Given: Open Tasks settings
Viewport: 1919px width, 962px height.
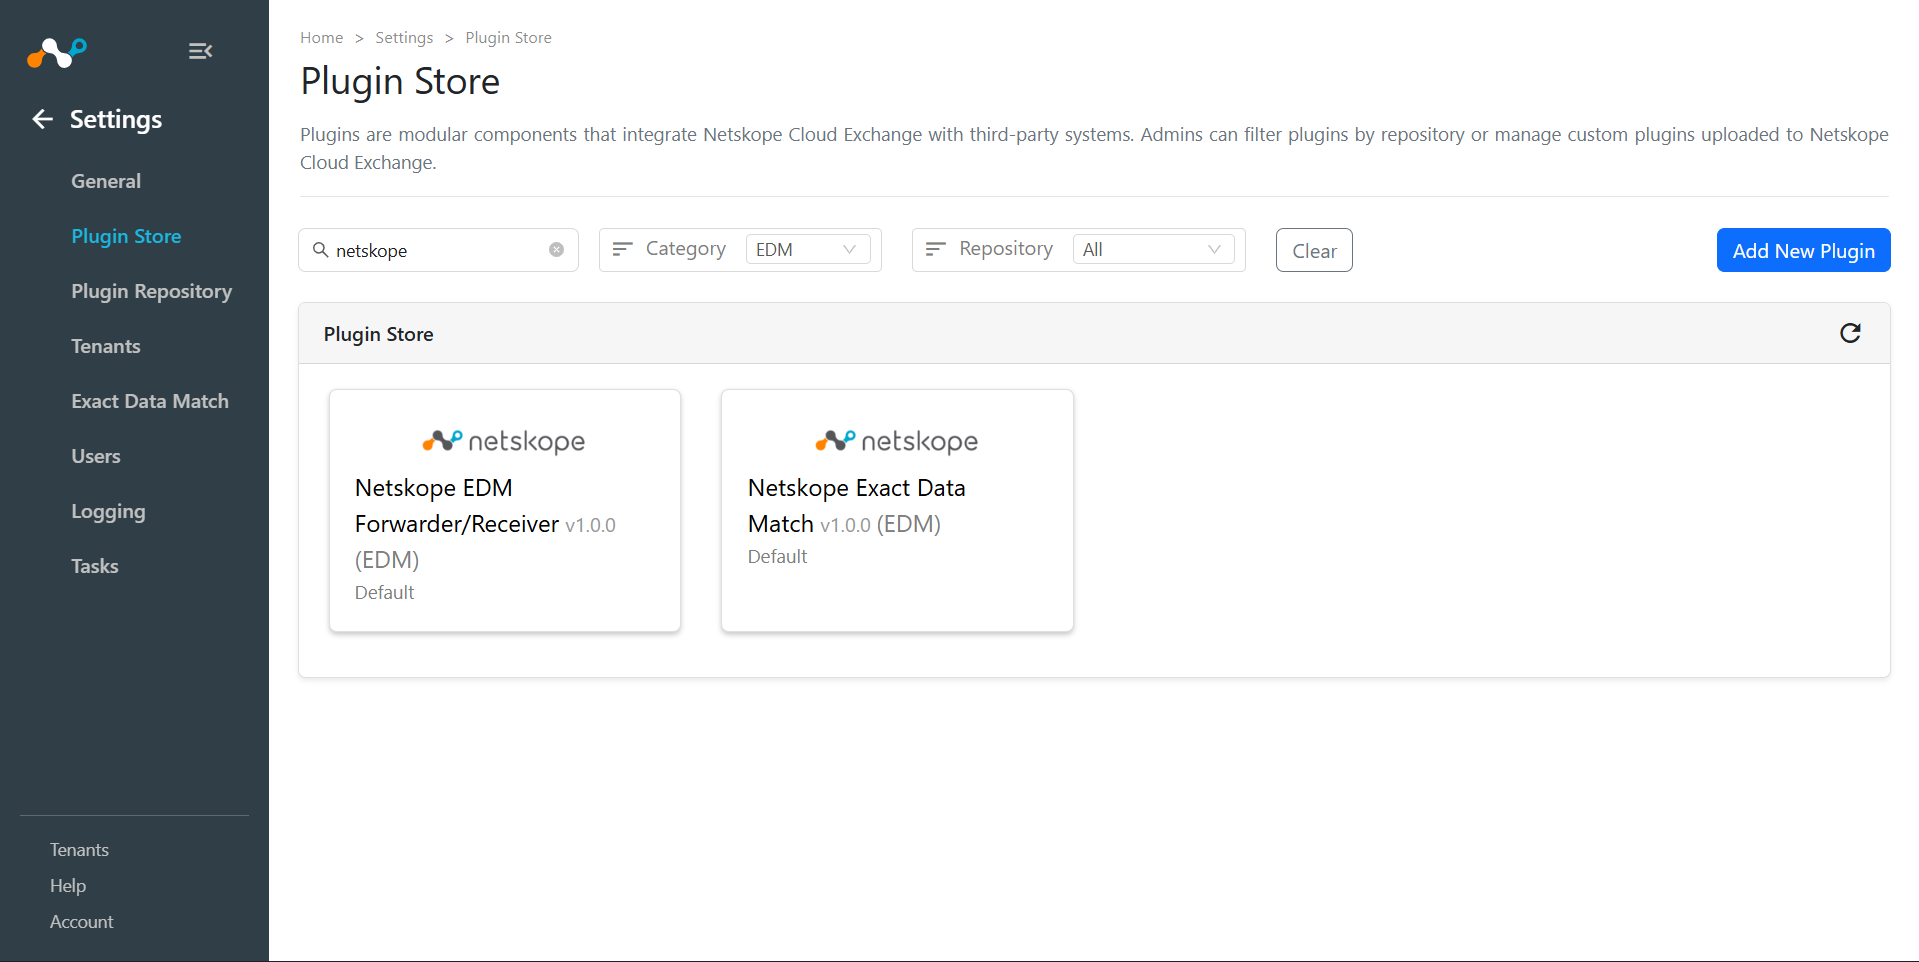Looking at the screenshot, I should pos(95,566).
